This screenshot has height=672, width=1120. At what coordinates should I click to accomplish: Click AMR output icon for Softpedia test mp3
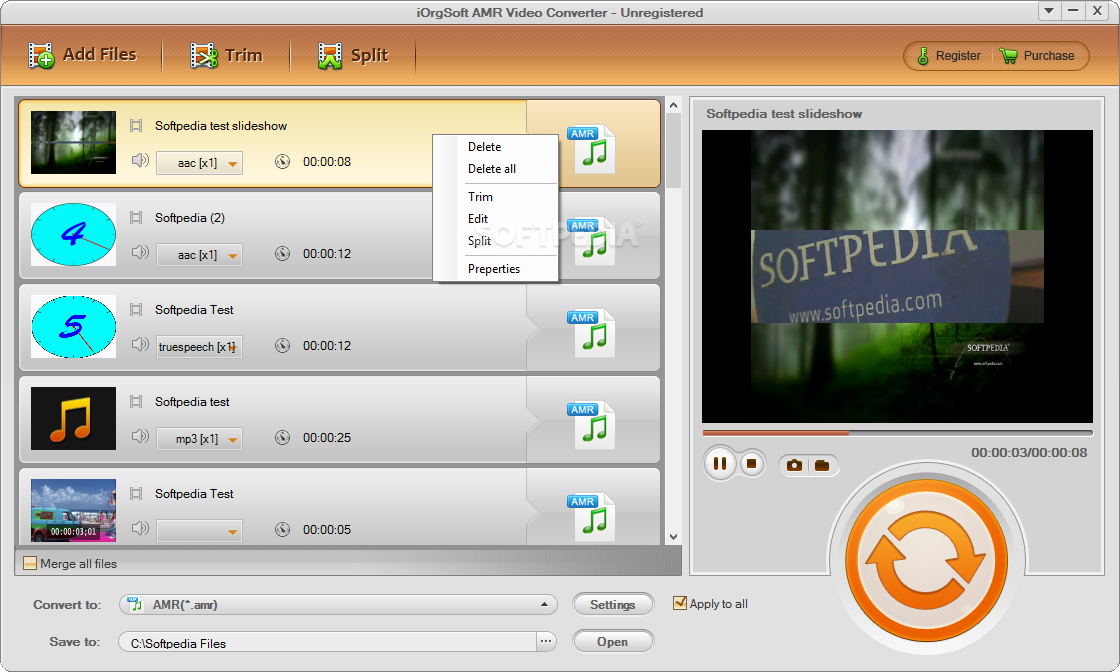(x=591, y=425)
